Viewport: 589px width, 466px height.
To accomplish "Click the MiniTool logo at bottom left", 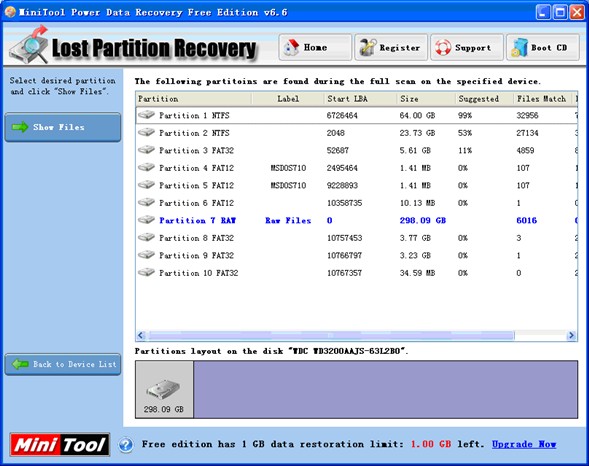I will coord(60,445).
